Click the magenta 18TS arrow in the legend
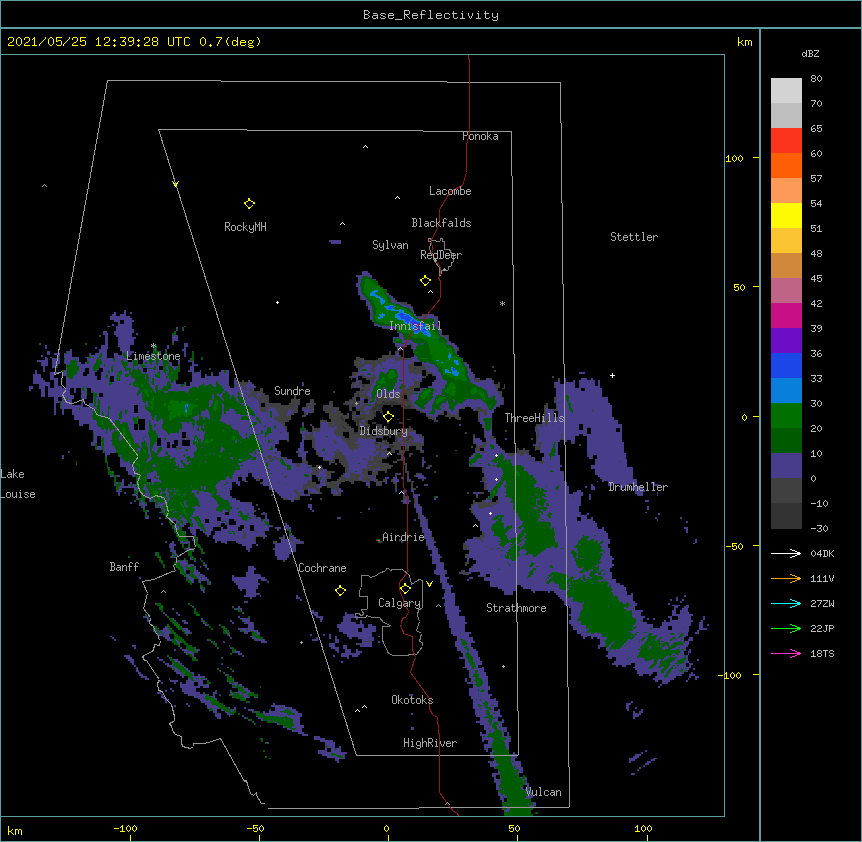This screenshot has width=862, height=842. click(786, 653)
